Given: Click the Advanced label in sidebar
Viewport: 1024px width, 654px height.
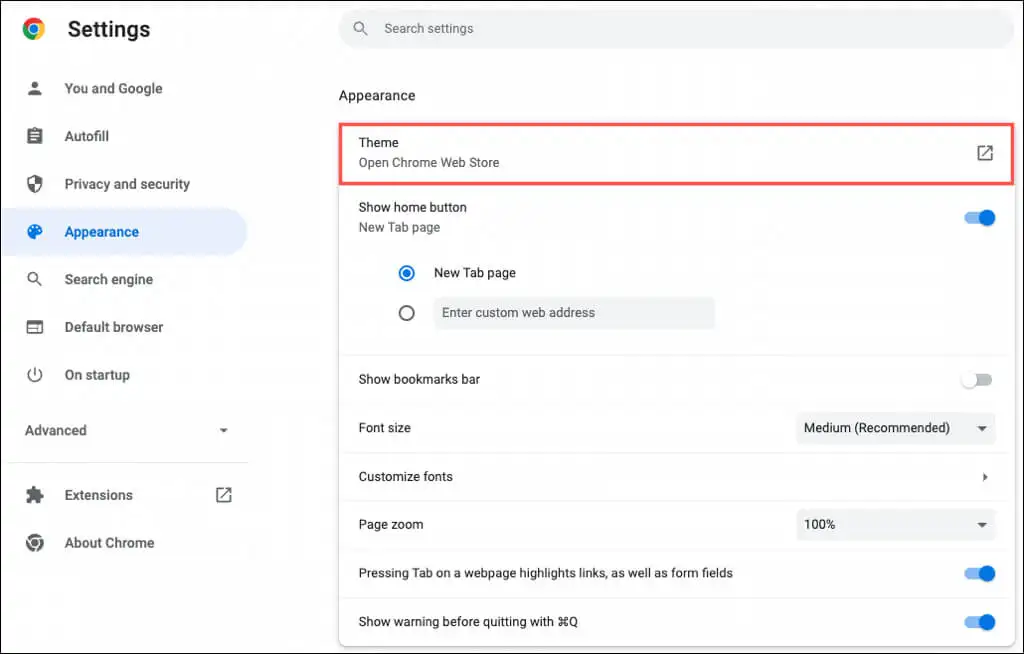Looking at the screenshot, I should pos(56,431).
